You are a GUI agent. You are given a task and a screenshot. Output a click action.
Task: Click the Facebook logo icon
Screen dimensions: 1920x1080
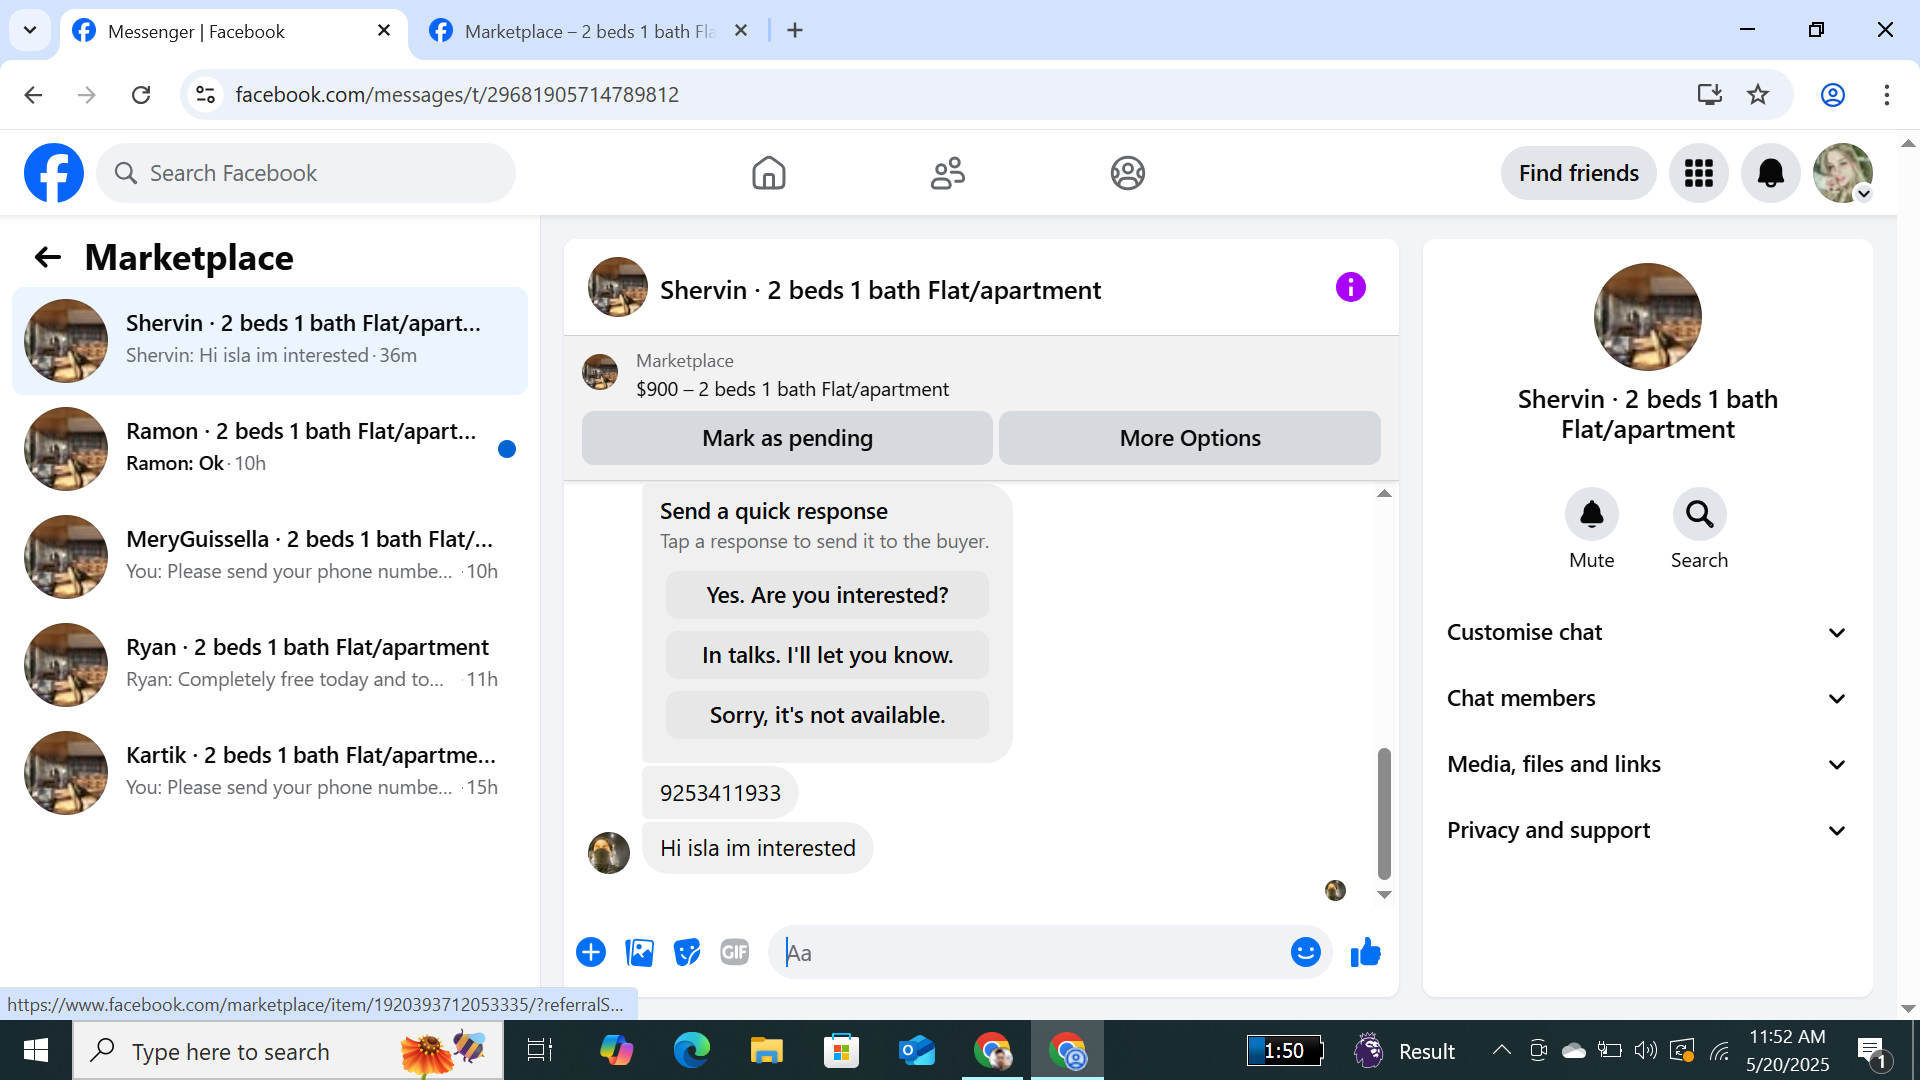click(54, 173)
